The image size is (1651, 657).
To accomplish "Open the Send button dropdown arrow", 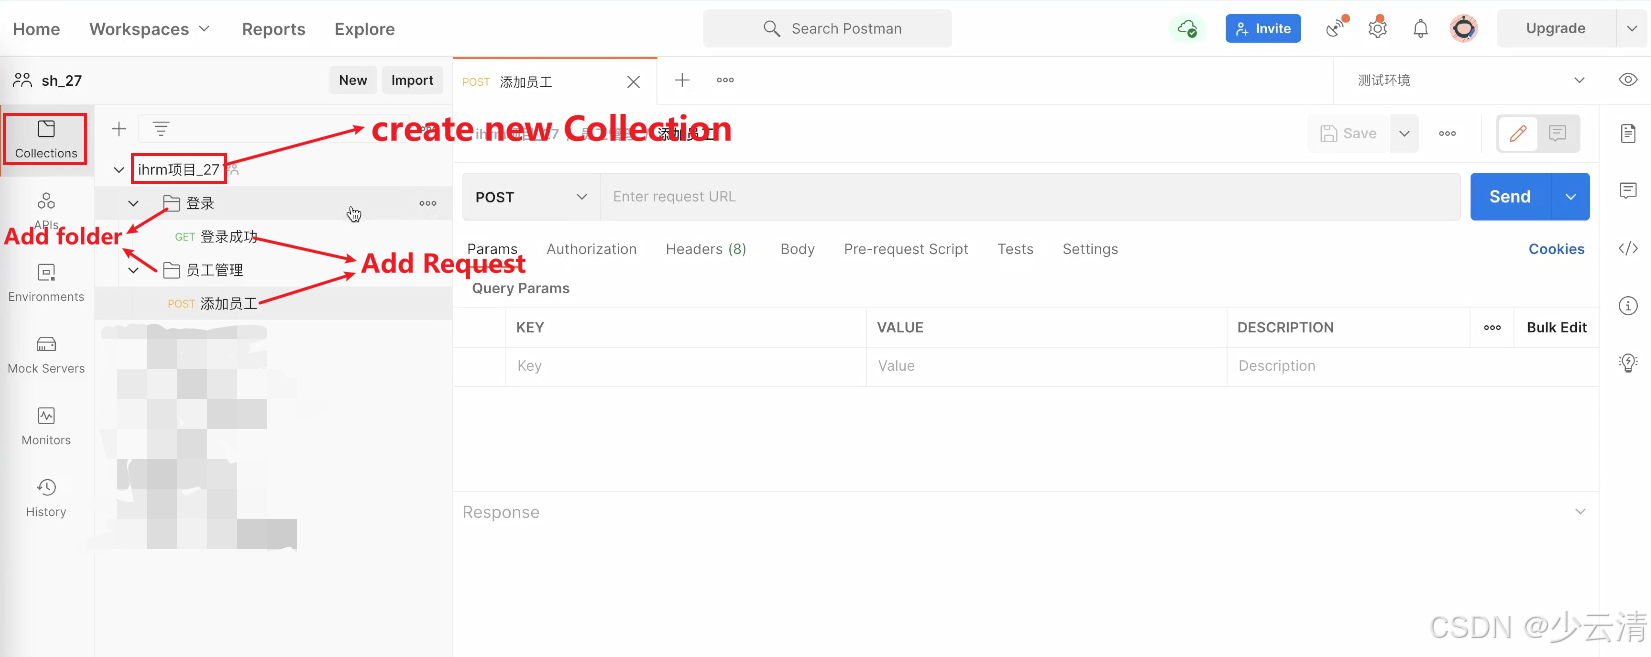I will click(x=1570, y=197).
